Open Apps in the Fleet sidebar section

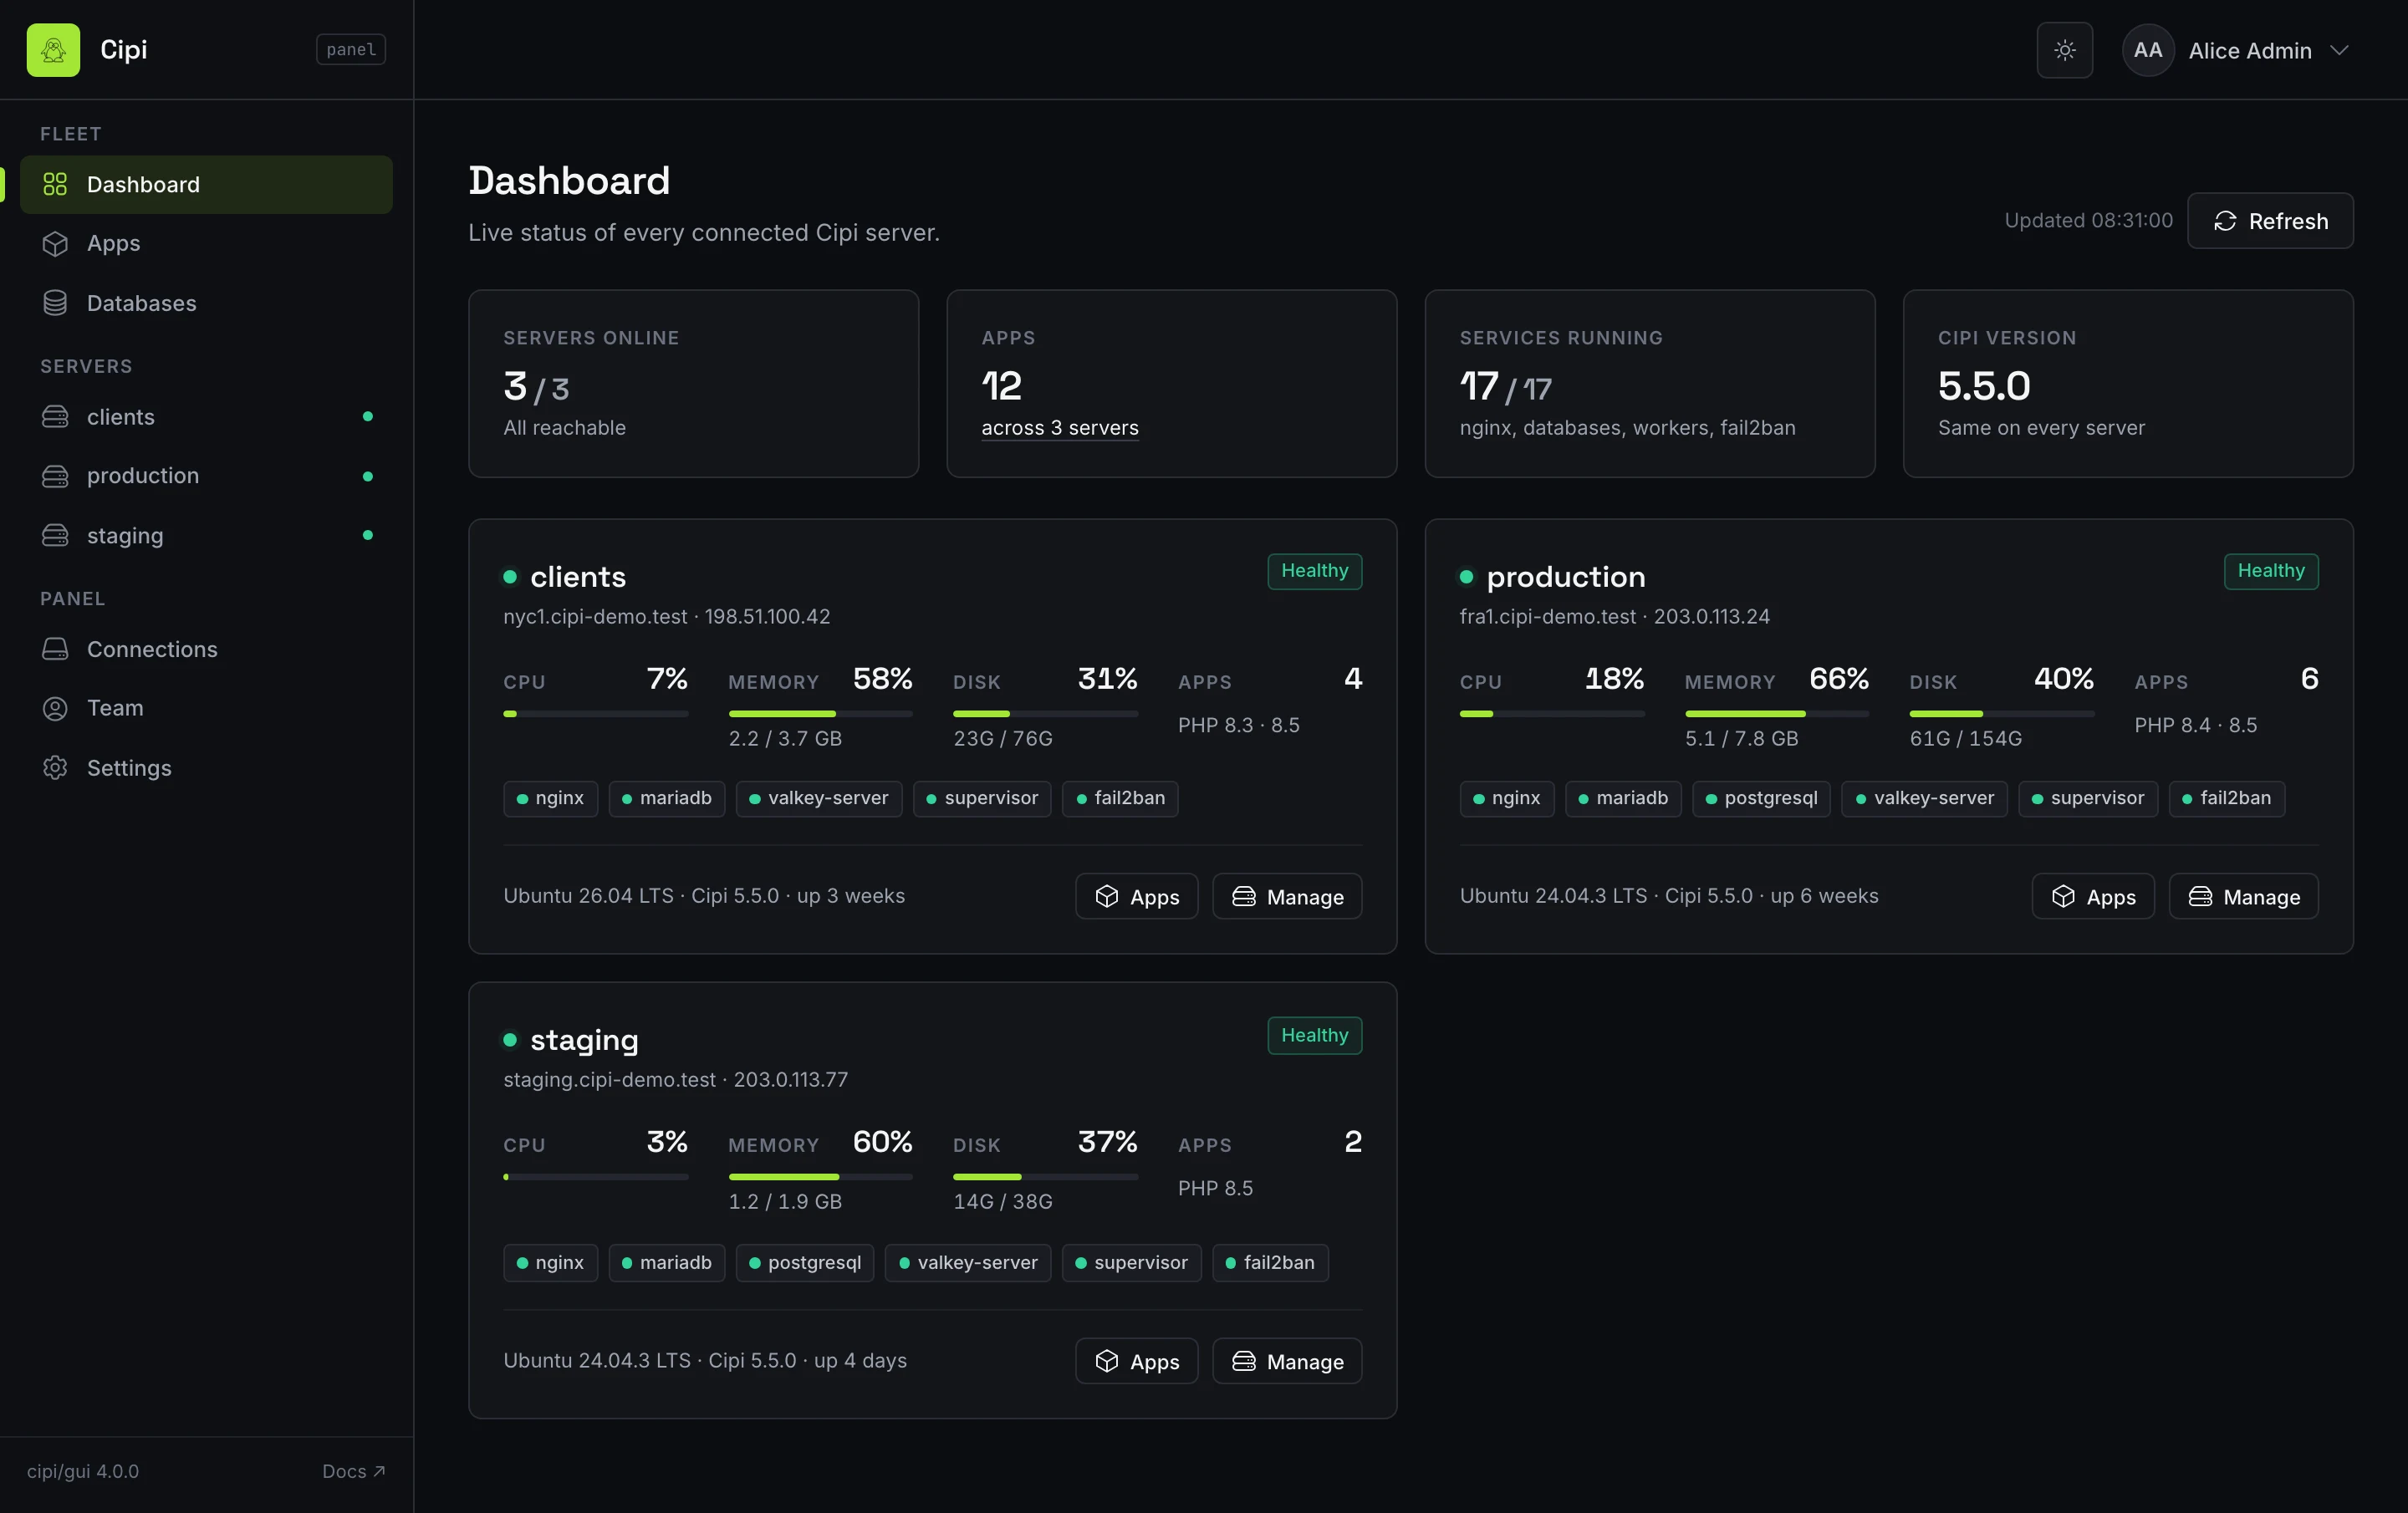coord(206,243)
